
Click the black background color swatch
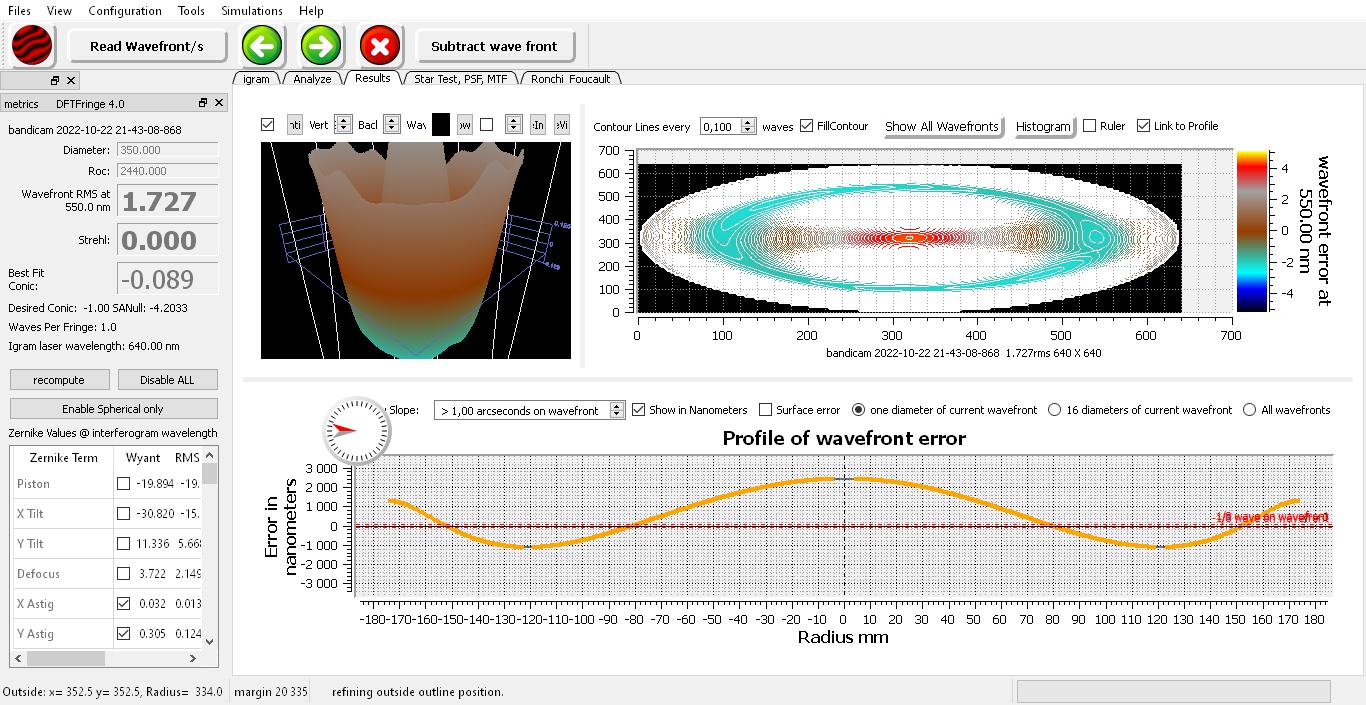(440, 125)
